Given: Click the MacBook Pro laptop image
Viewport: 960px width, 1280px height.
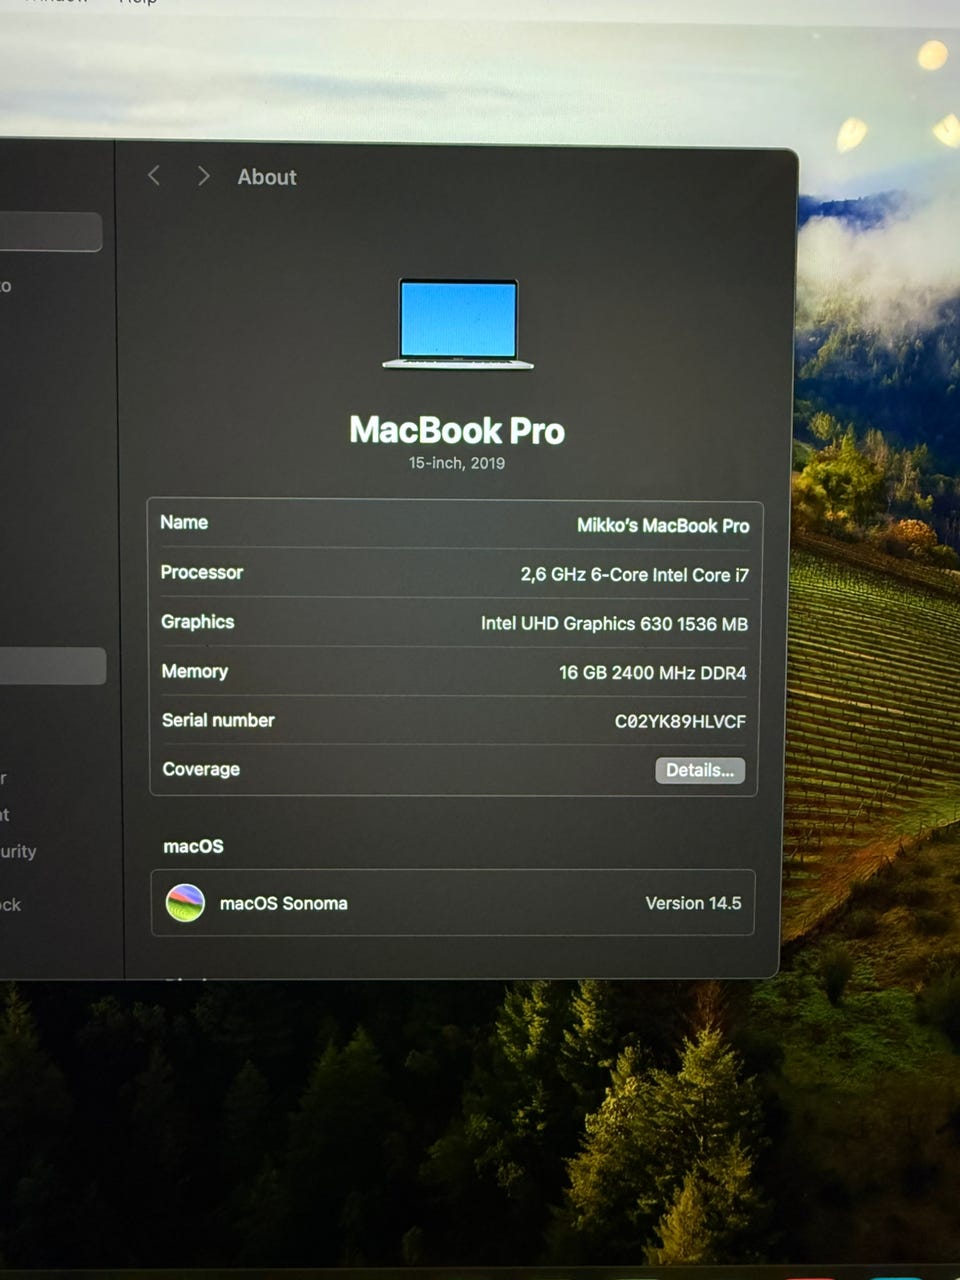Looking at the screenshot, I should coord(458,324).
